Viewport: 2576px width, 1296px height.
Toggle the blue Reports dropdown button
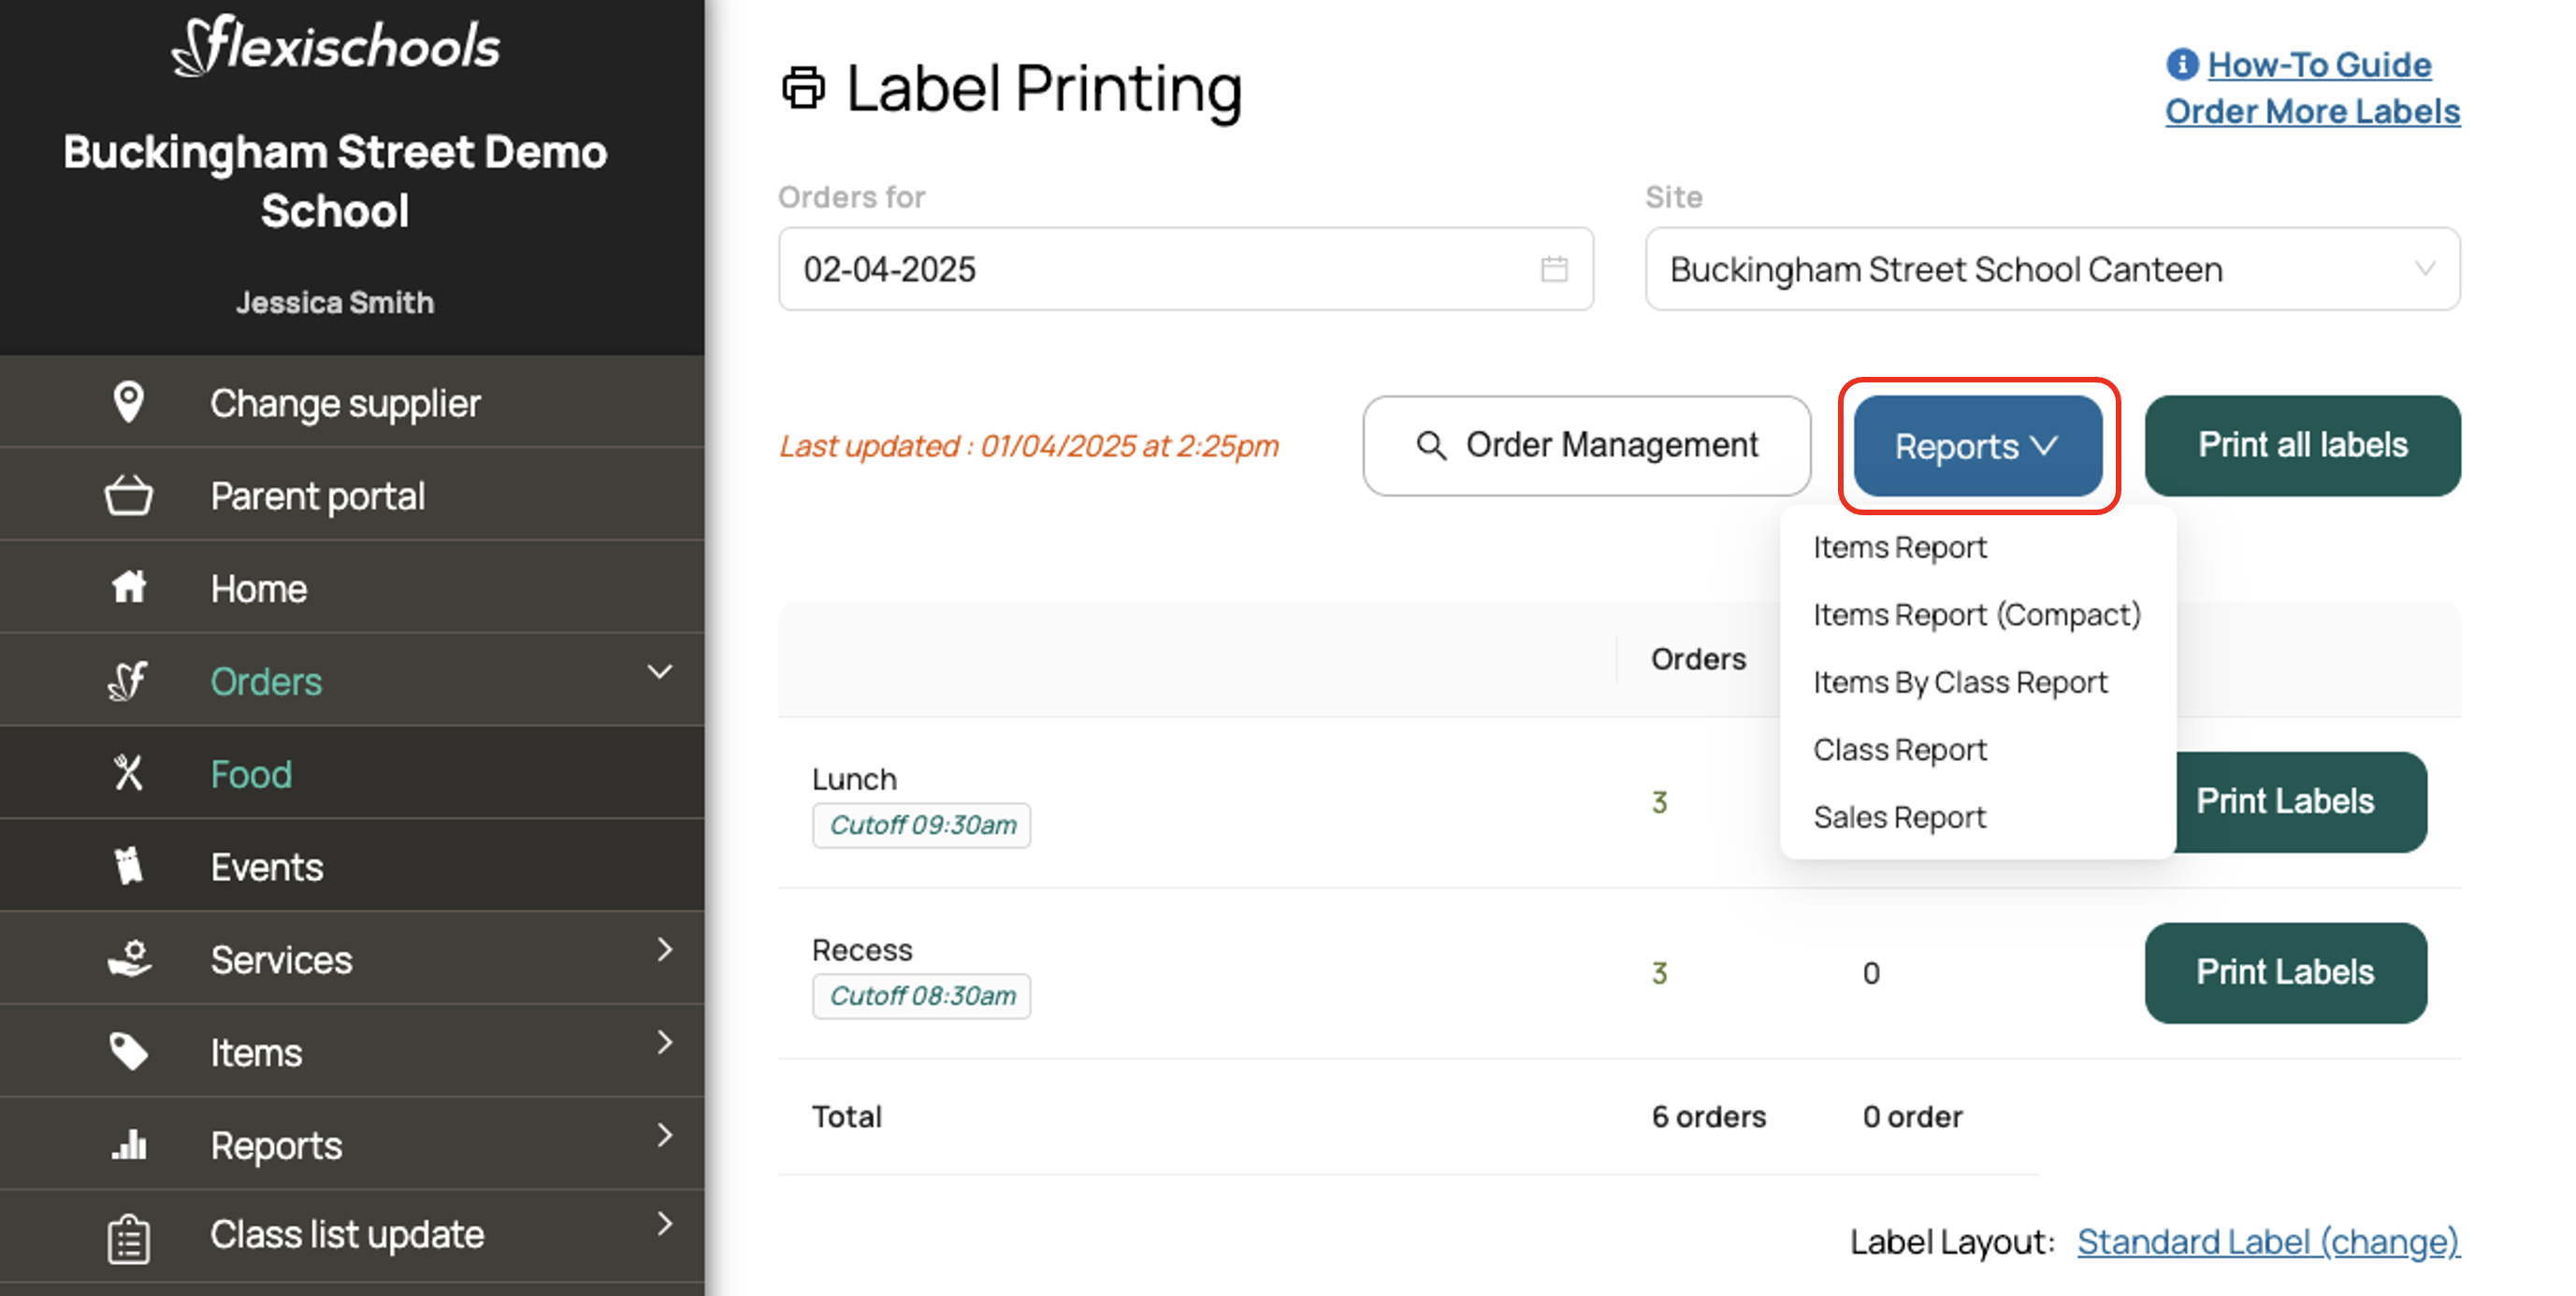point(1977,446)
